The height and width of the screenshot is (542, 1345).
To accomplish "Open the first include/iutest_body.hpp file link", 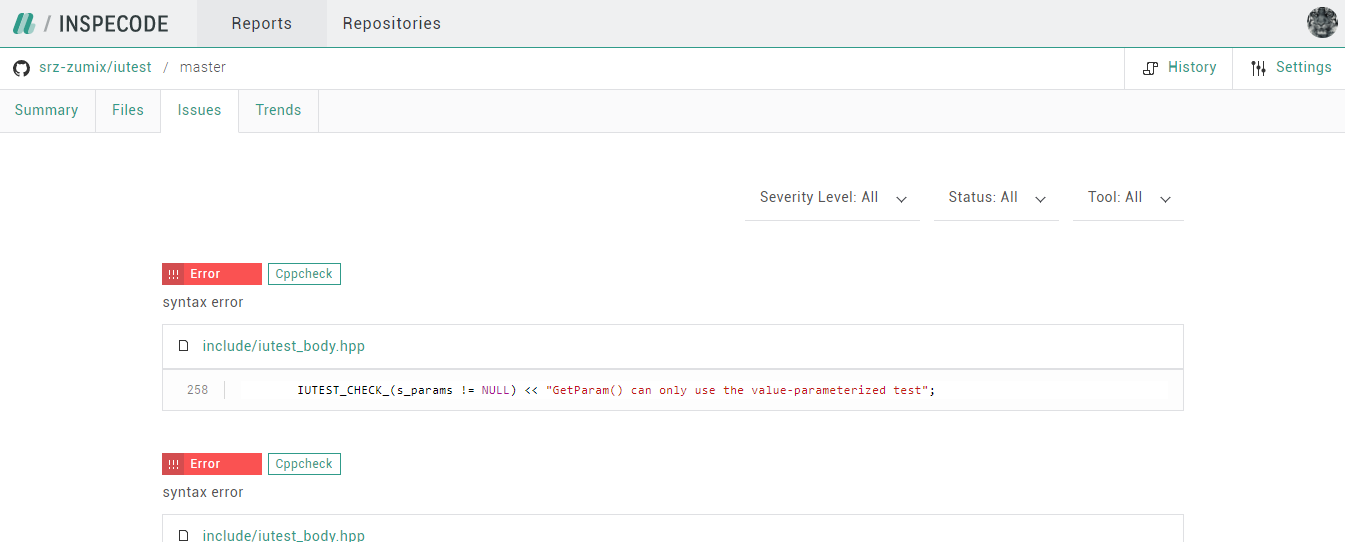I will [x=283, y=347].
